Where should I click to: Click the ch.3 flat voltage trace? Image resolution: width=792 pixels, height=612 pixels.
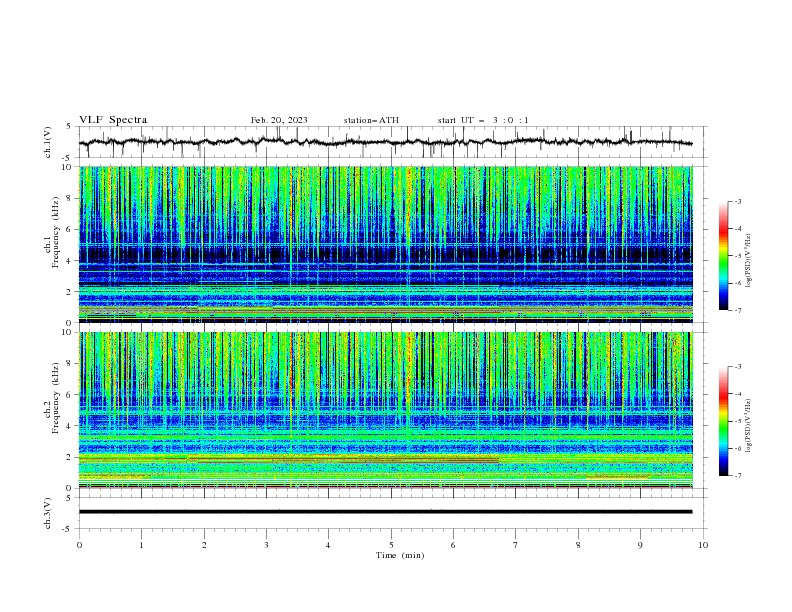pyautogui.click(x=385, y=512)
